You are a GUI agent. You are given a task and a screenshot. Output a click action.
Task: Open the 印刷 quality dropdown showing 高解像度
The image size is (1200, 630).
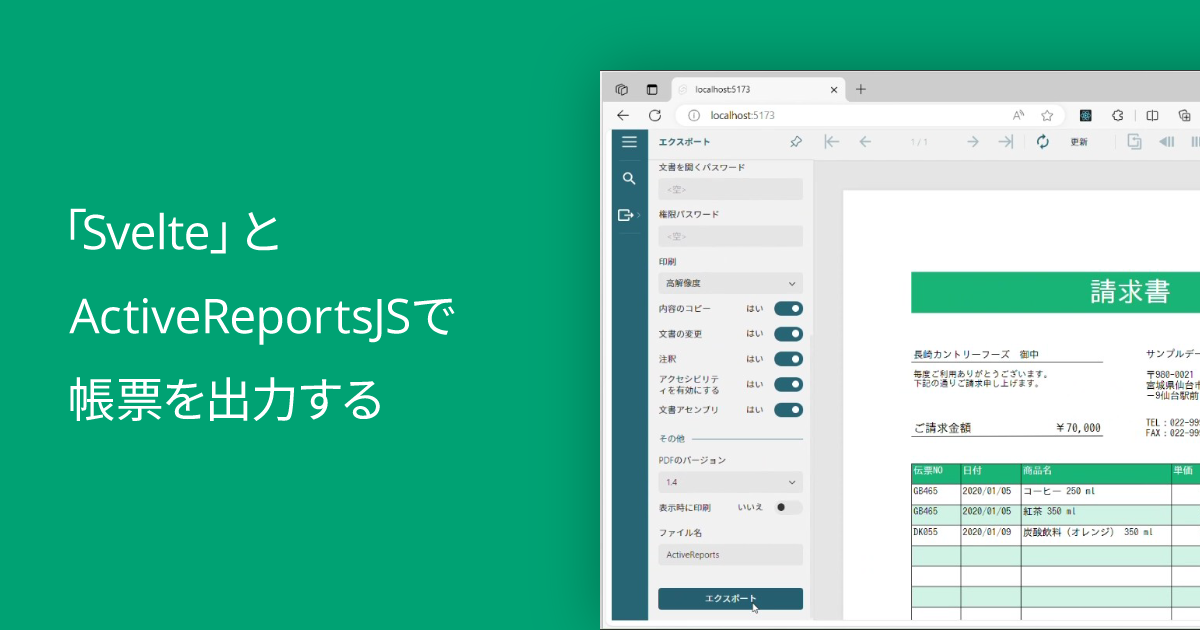[729, 283]
